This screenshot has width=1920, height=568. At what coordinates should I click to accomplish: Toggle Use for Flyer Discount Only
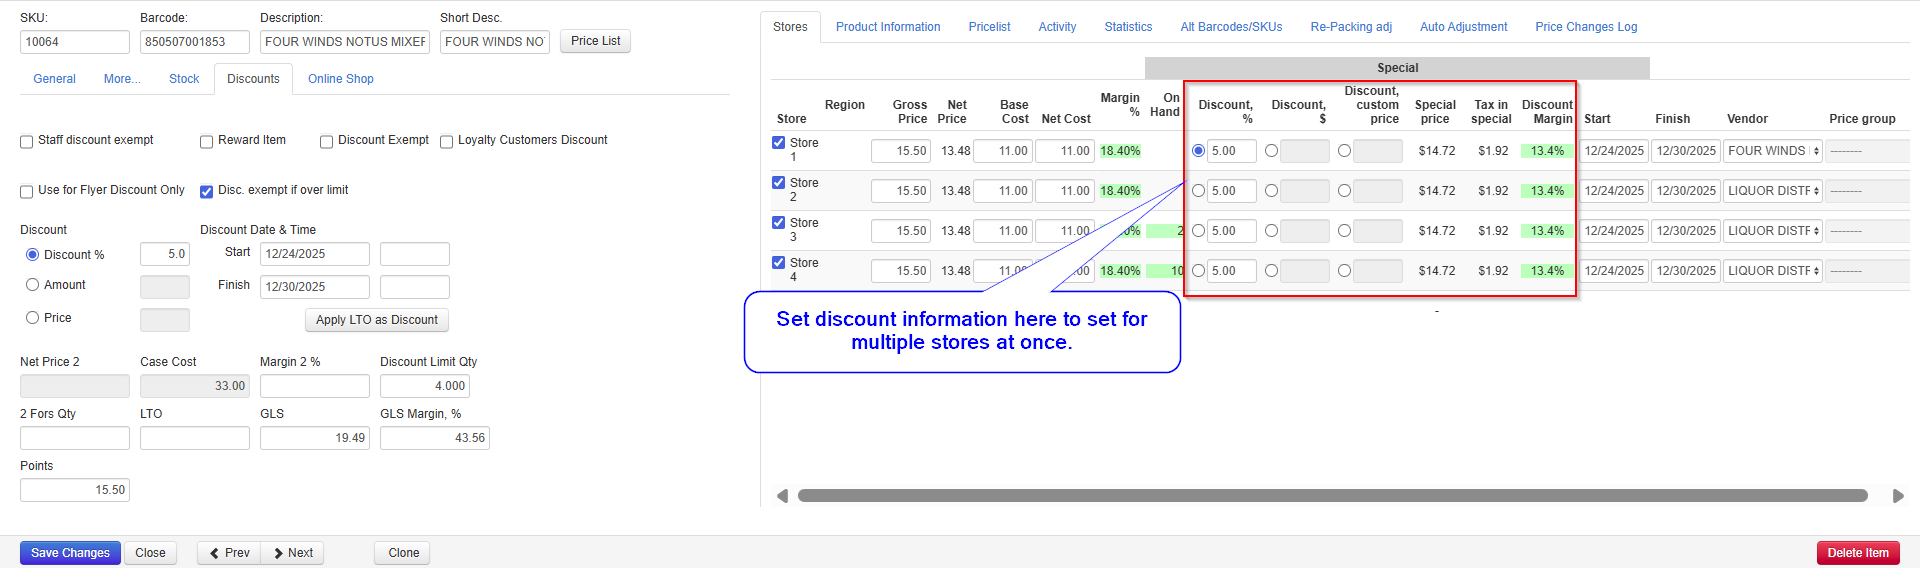(27, 192)
